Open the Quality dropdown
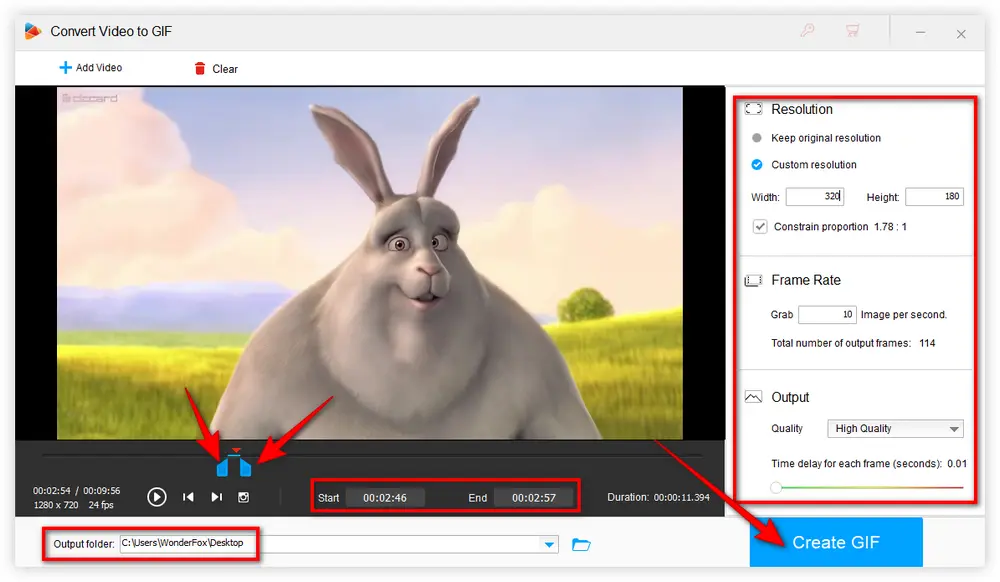Image resolution: width=1000 pixels, height=582 pixels. click(x=895, y=428)
